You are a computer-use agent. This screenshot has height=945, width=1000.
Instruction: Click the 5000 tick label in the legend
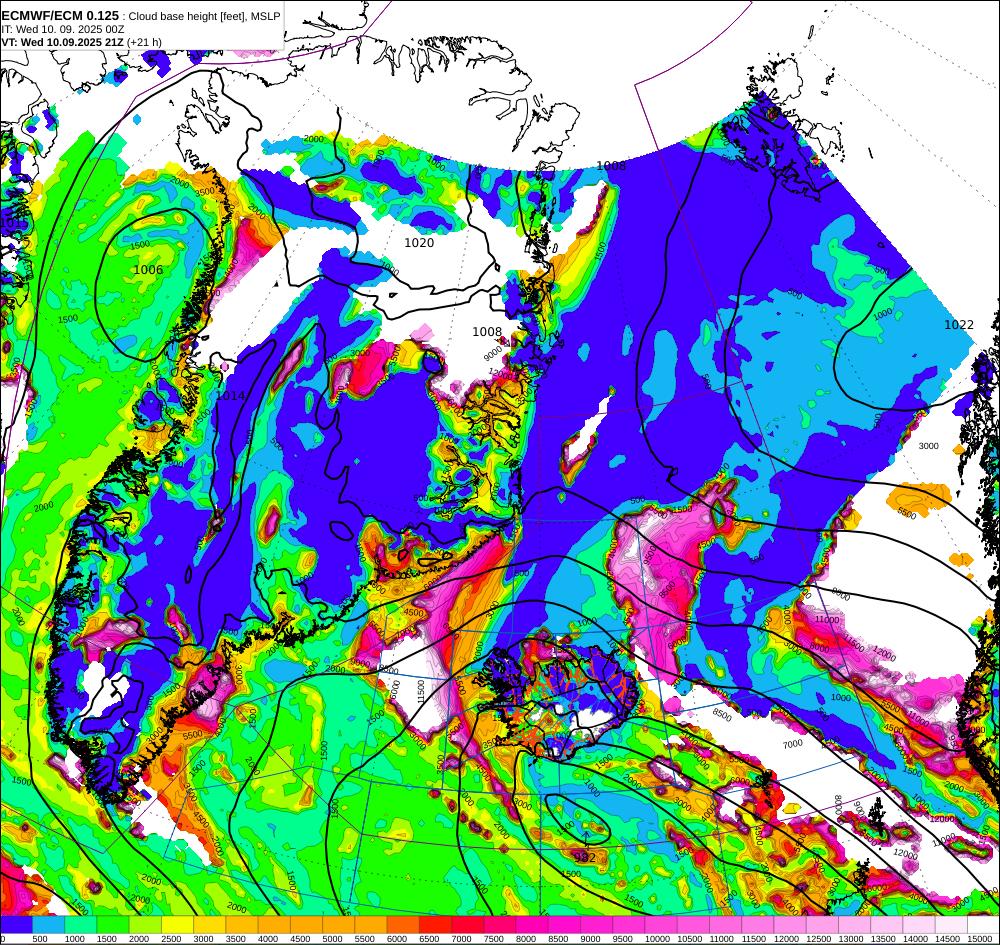pyautogui.click(x=332, y=939)
